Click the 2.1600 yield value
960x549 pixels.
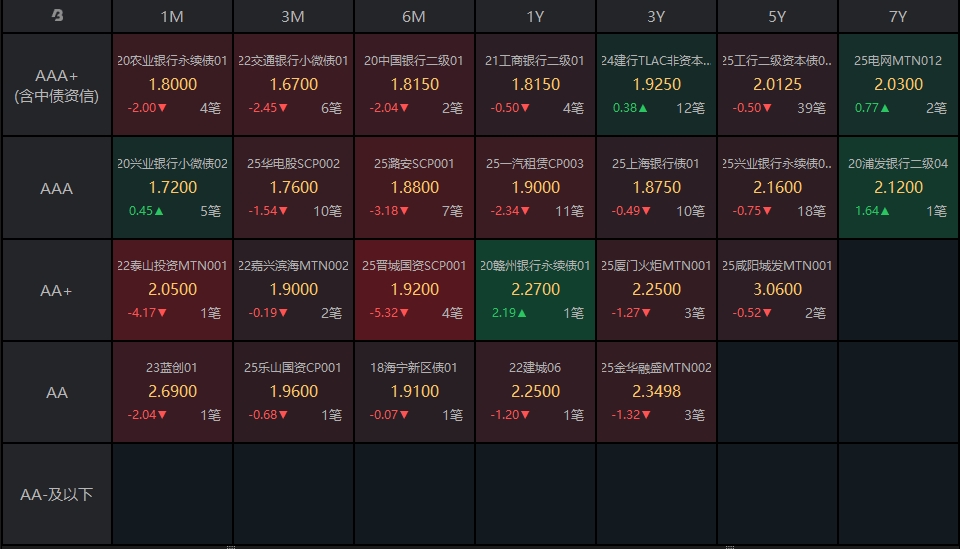tap(777, 187)
